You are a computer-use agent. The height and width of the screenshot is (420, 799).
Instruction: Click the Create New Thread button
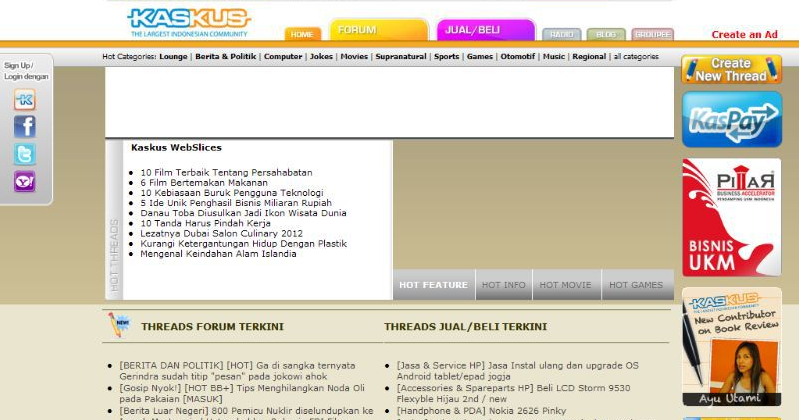[732, 70]
